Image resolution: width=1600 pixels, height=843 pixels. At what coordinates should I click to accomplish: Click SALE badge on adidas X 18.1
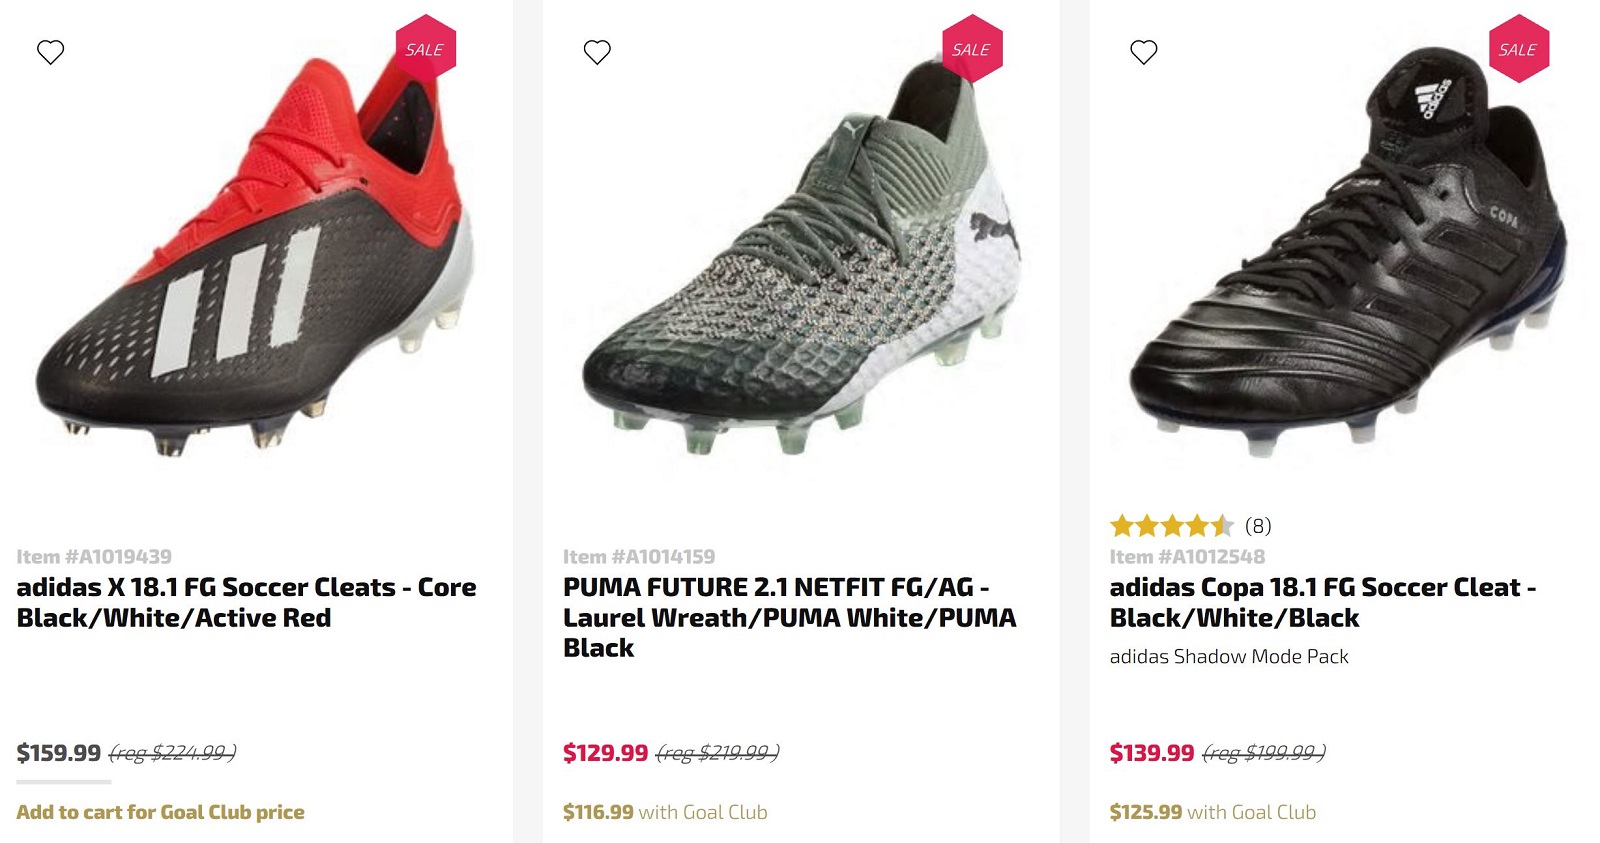[x=425, y=49]
